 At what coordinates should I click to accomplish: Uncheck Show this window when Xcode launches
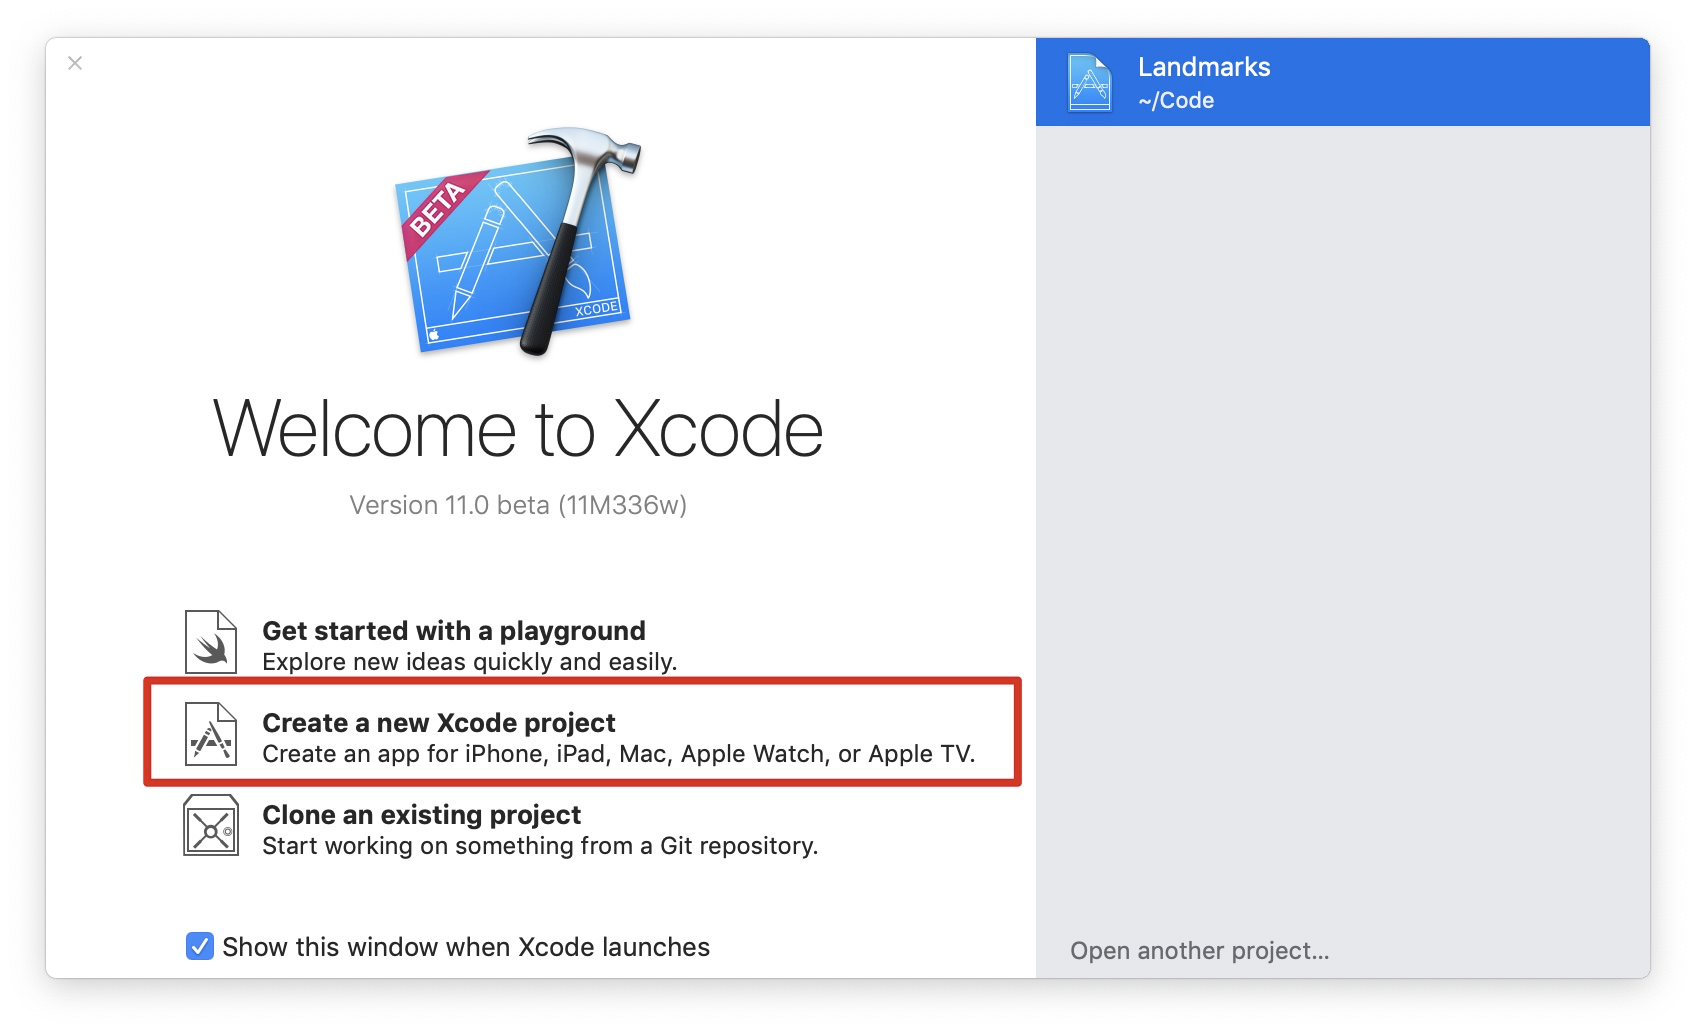(x=199, y=946)
